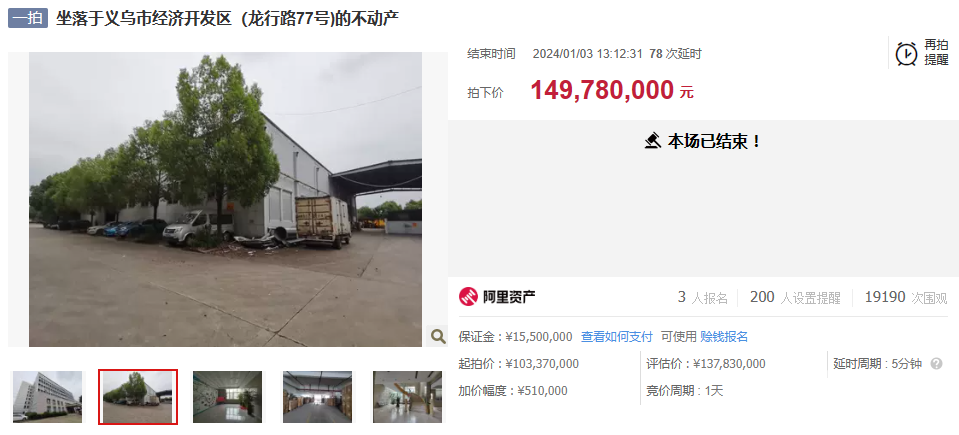Viewport: 959px width, 435px height.
Task: Click the 200 人设置提醒 reminder count
Action: pyautogui.click(x=795, y=297)
